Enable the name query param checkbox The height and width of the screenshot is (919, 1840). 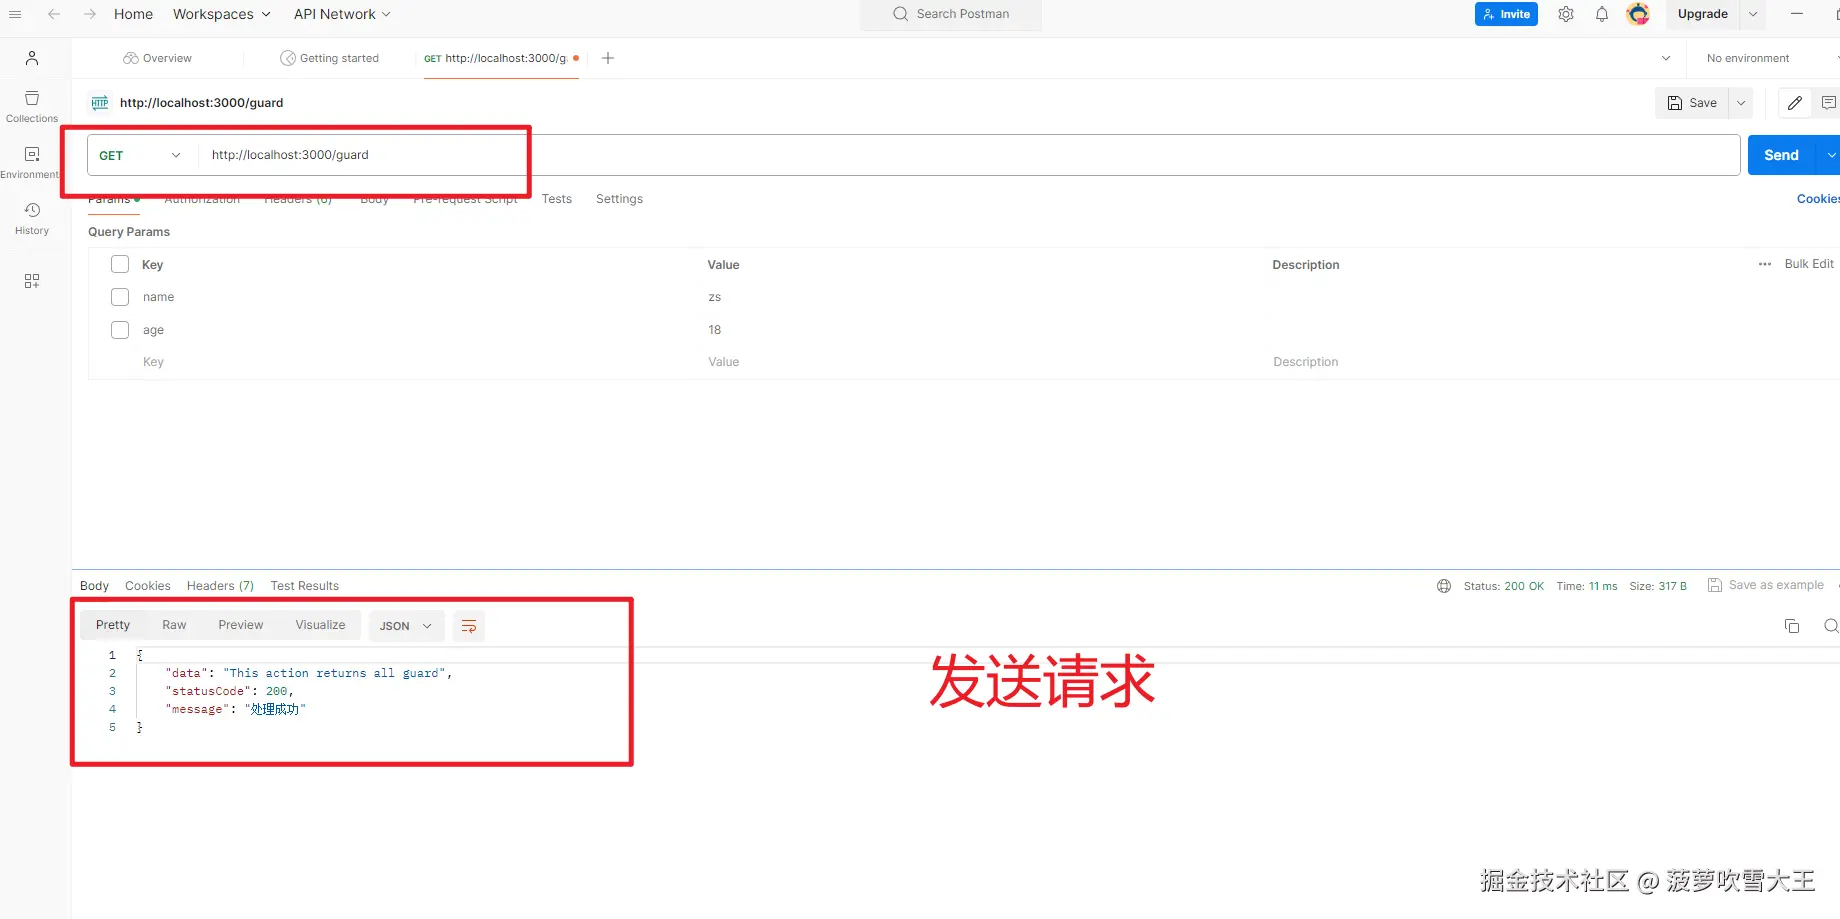120,296
